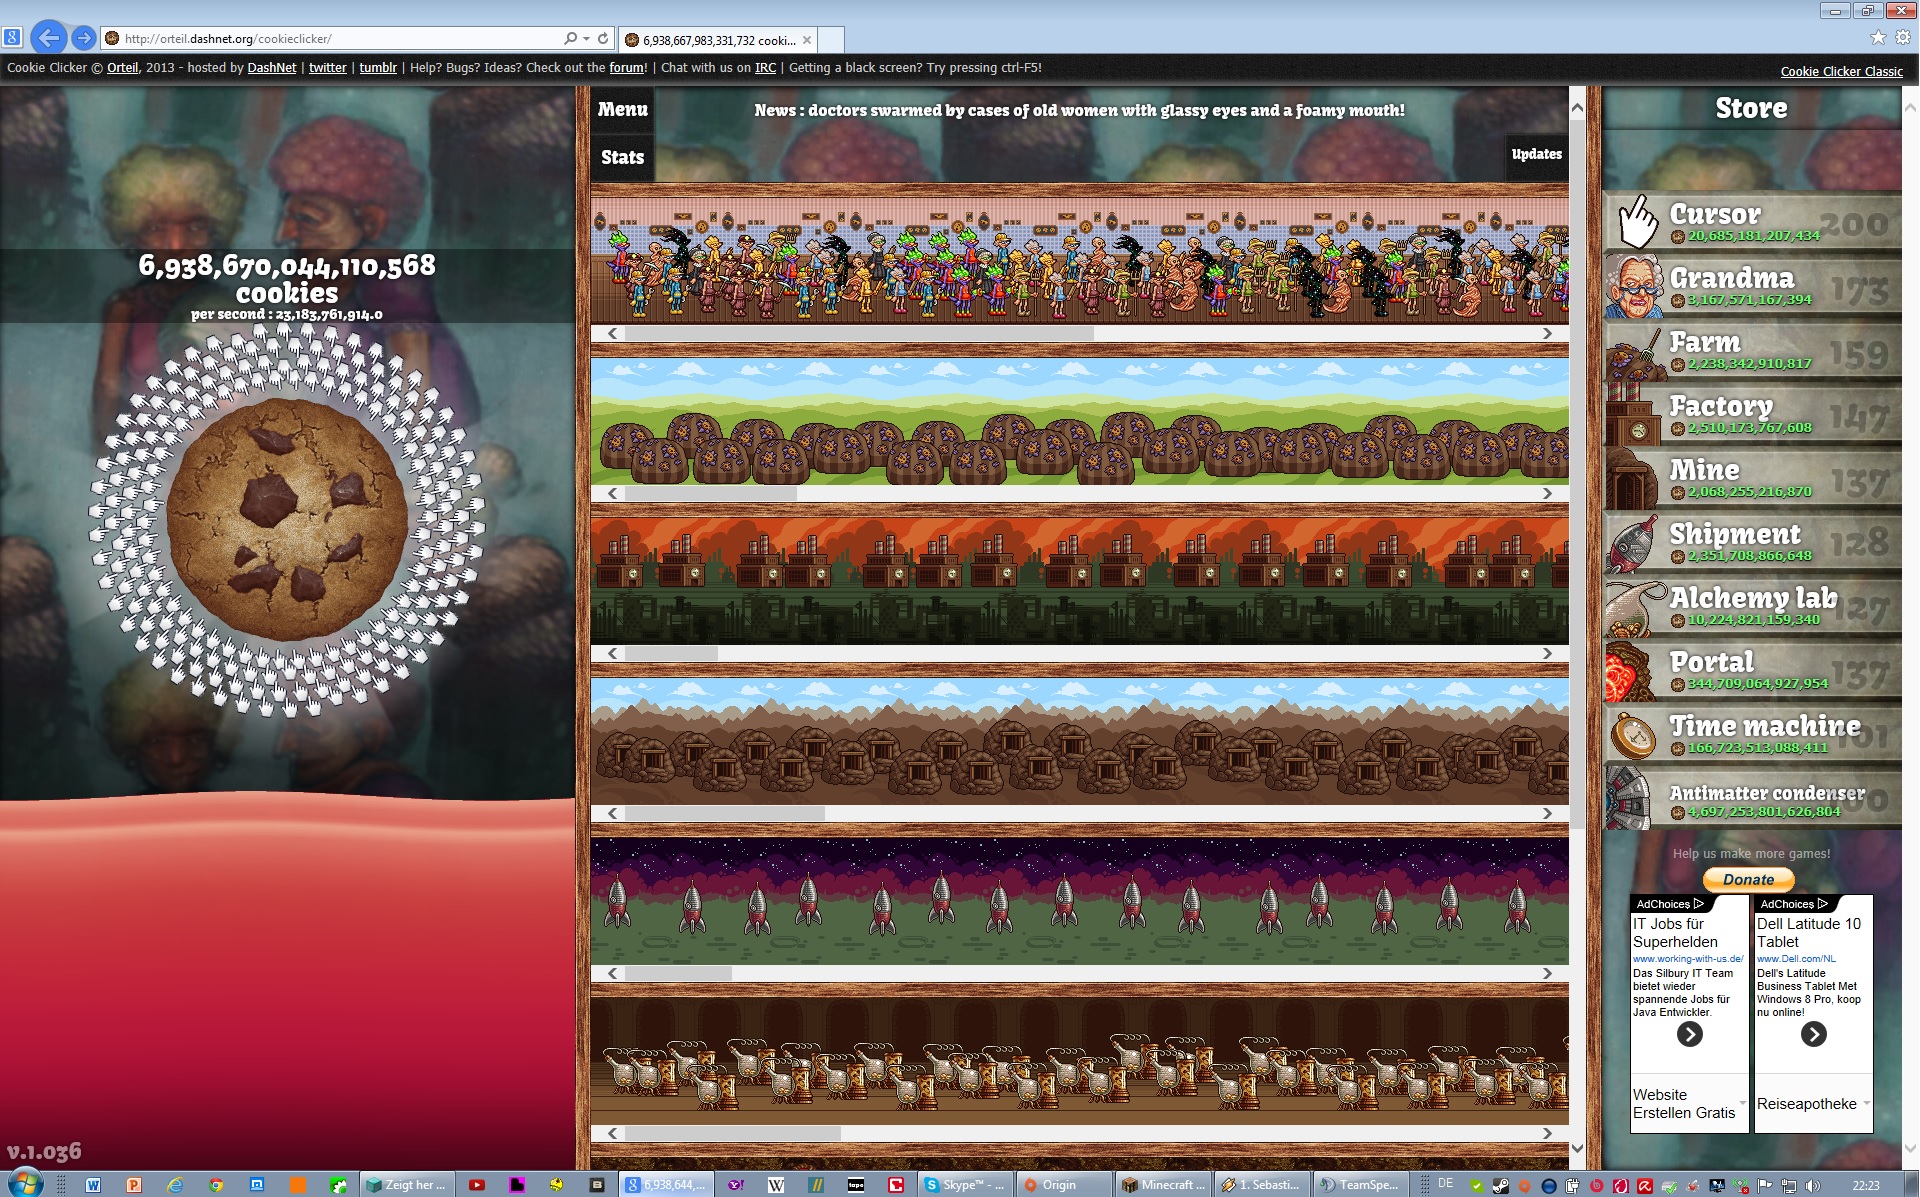Open the Stats panel
1920x1197 pixels.
pos(622,157)
